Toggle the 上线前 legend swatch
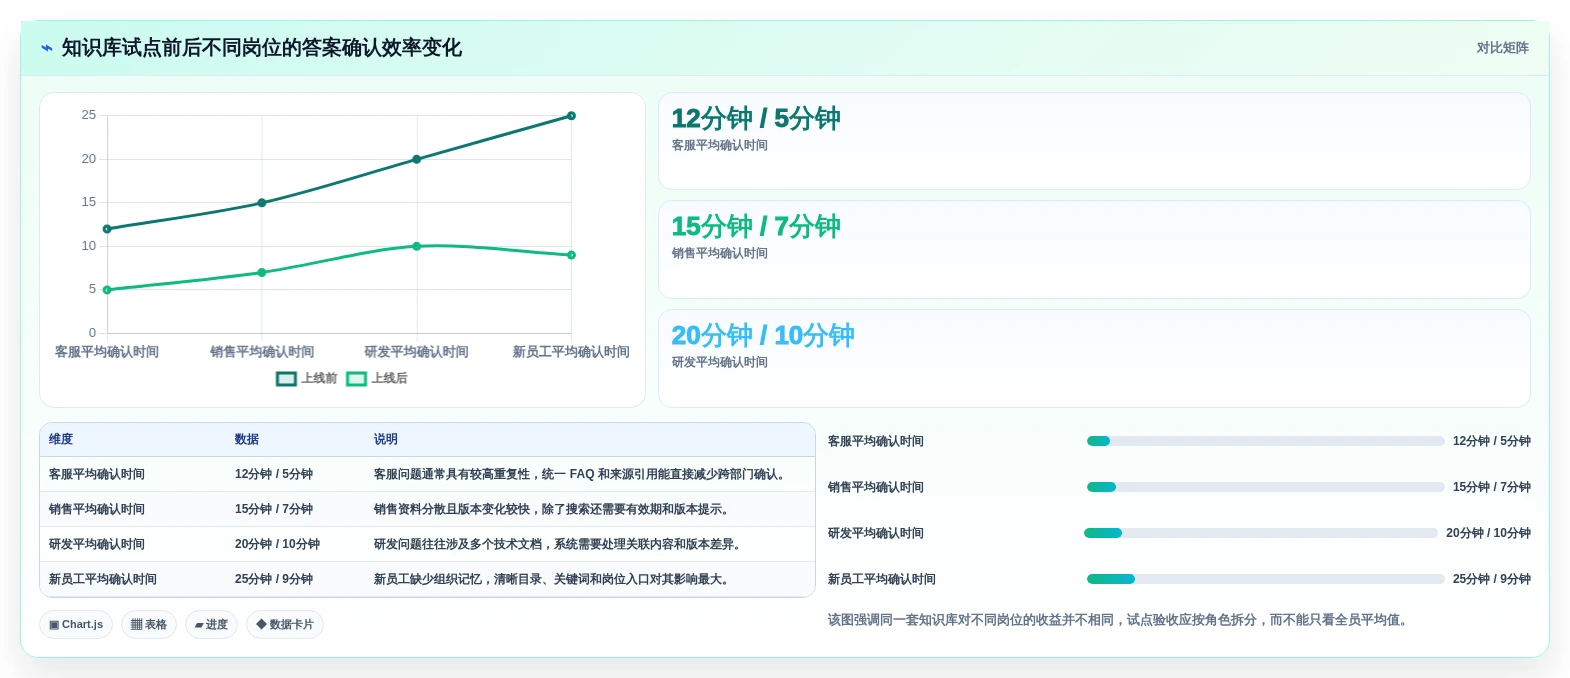This screenshot has height=678, width=1570. point(286,379)
